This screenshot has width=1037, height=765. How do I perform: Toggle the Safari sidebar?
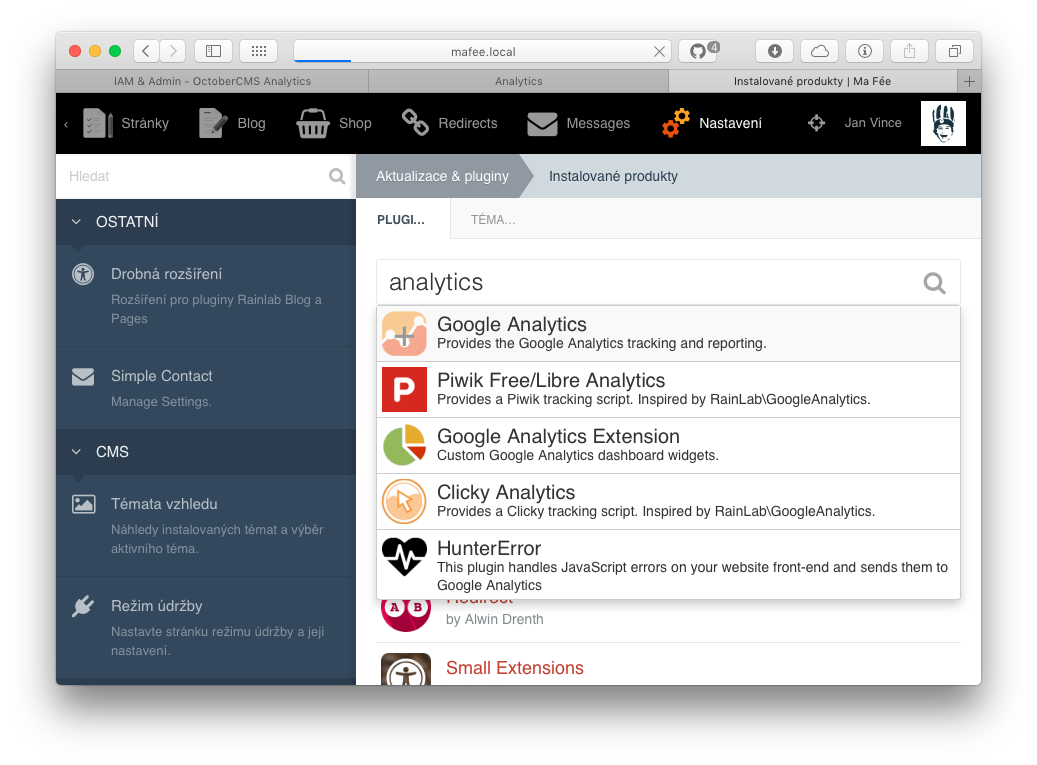pyautogui.click(x=213, y=51)
